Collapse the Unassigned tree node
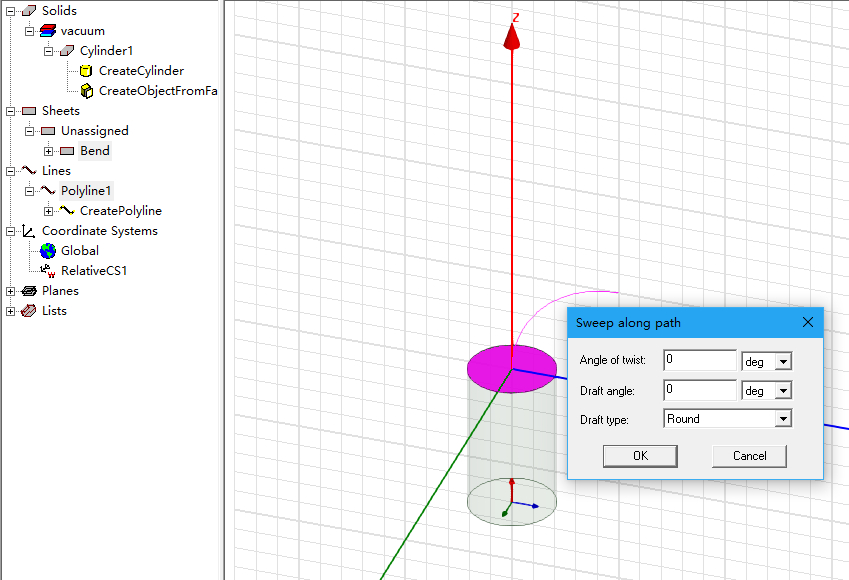This screenshot has width=849, height=580. pos(29,131)
